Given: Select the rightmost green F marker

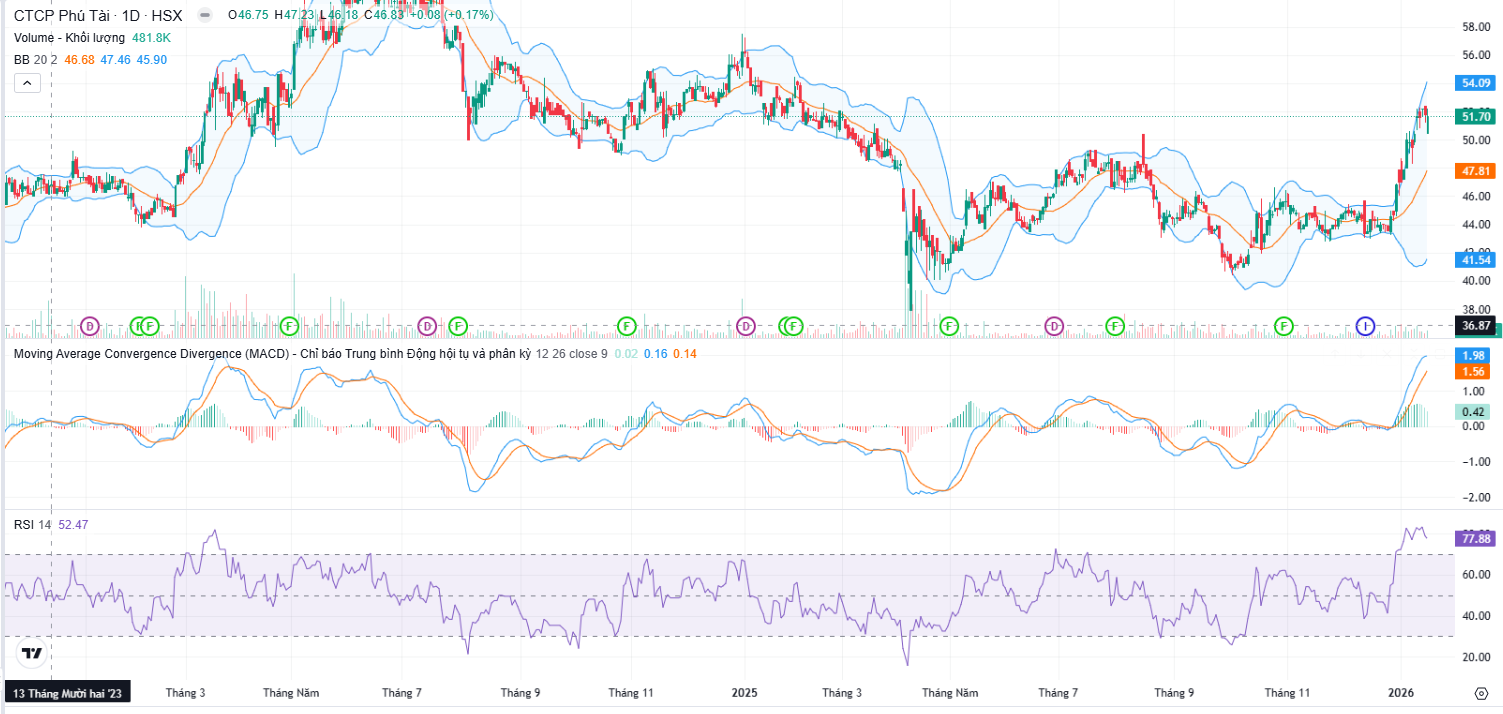Looking at the screenshot, I should coord(1284,326).
